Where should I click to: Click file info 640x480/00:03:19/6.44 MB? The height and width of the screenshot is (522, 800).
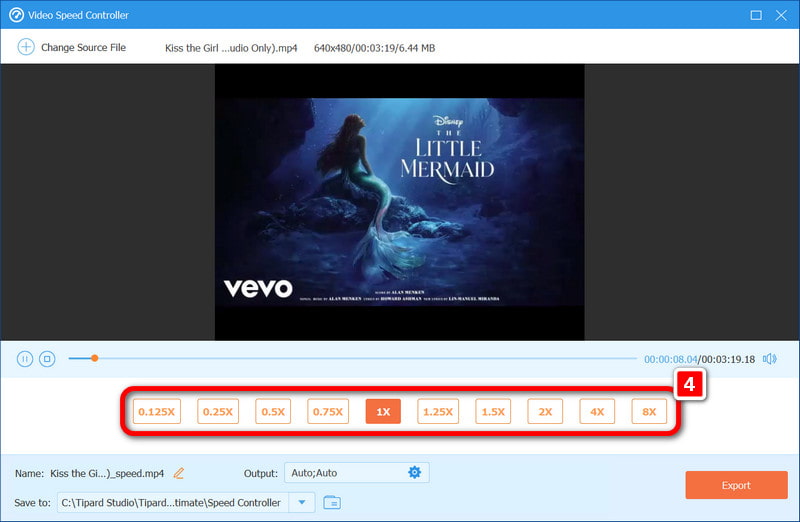click(374, 48)
